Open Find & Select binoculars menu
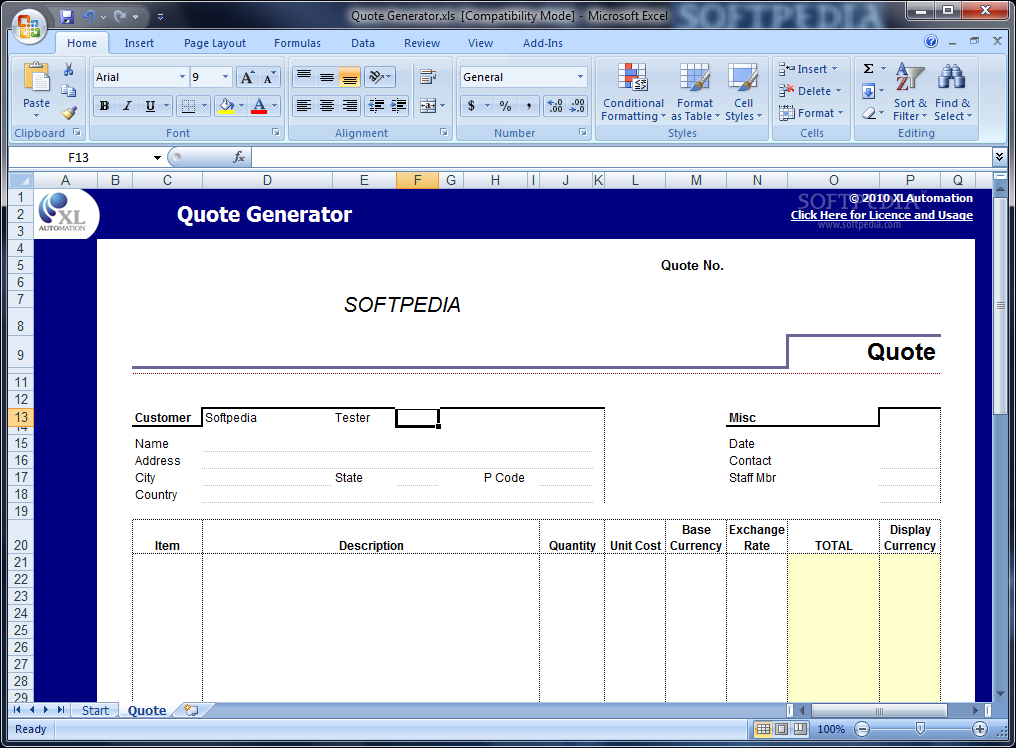 [x=952, y=92]
